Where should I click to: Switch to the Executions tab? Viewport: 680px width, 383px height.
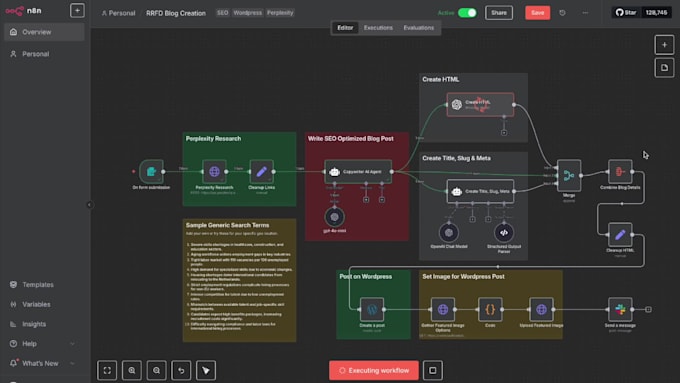click(378, 28)
